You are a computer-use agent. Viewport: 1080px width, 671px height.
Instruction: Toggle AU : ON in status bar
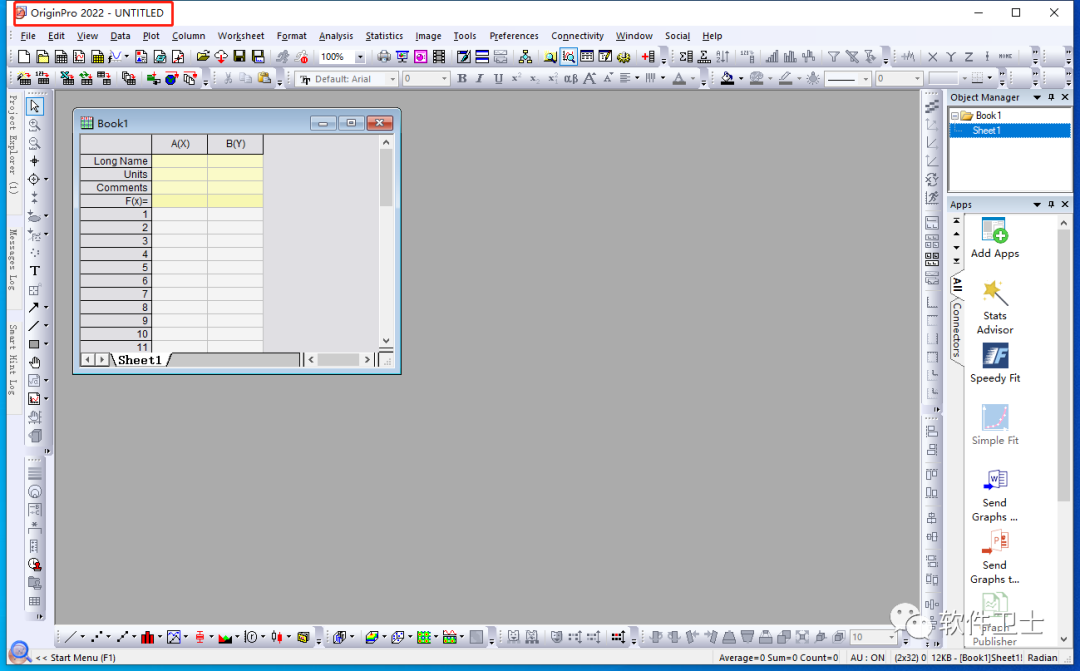point(867,657)
